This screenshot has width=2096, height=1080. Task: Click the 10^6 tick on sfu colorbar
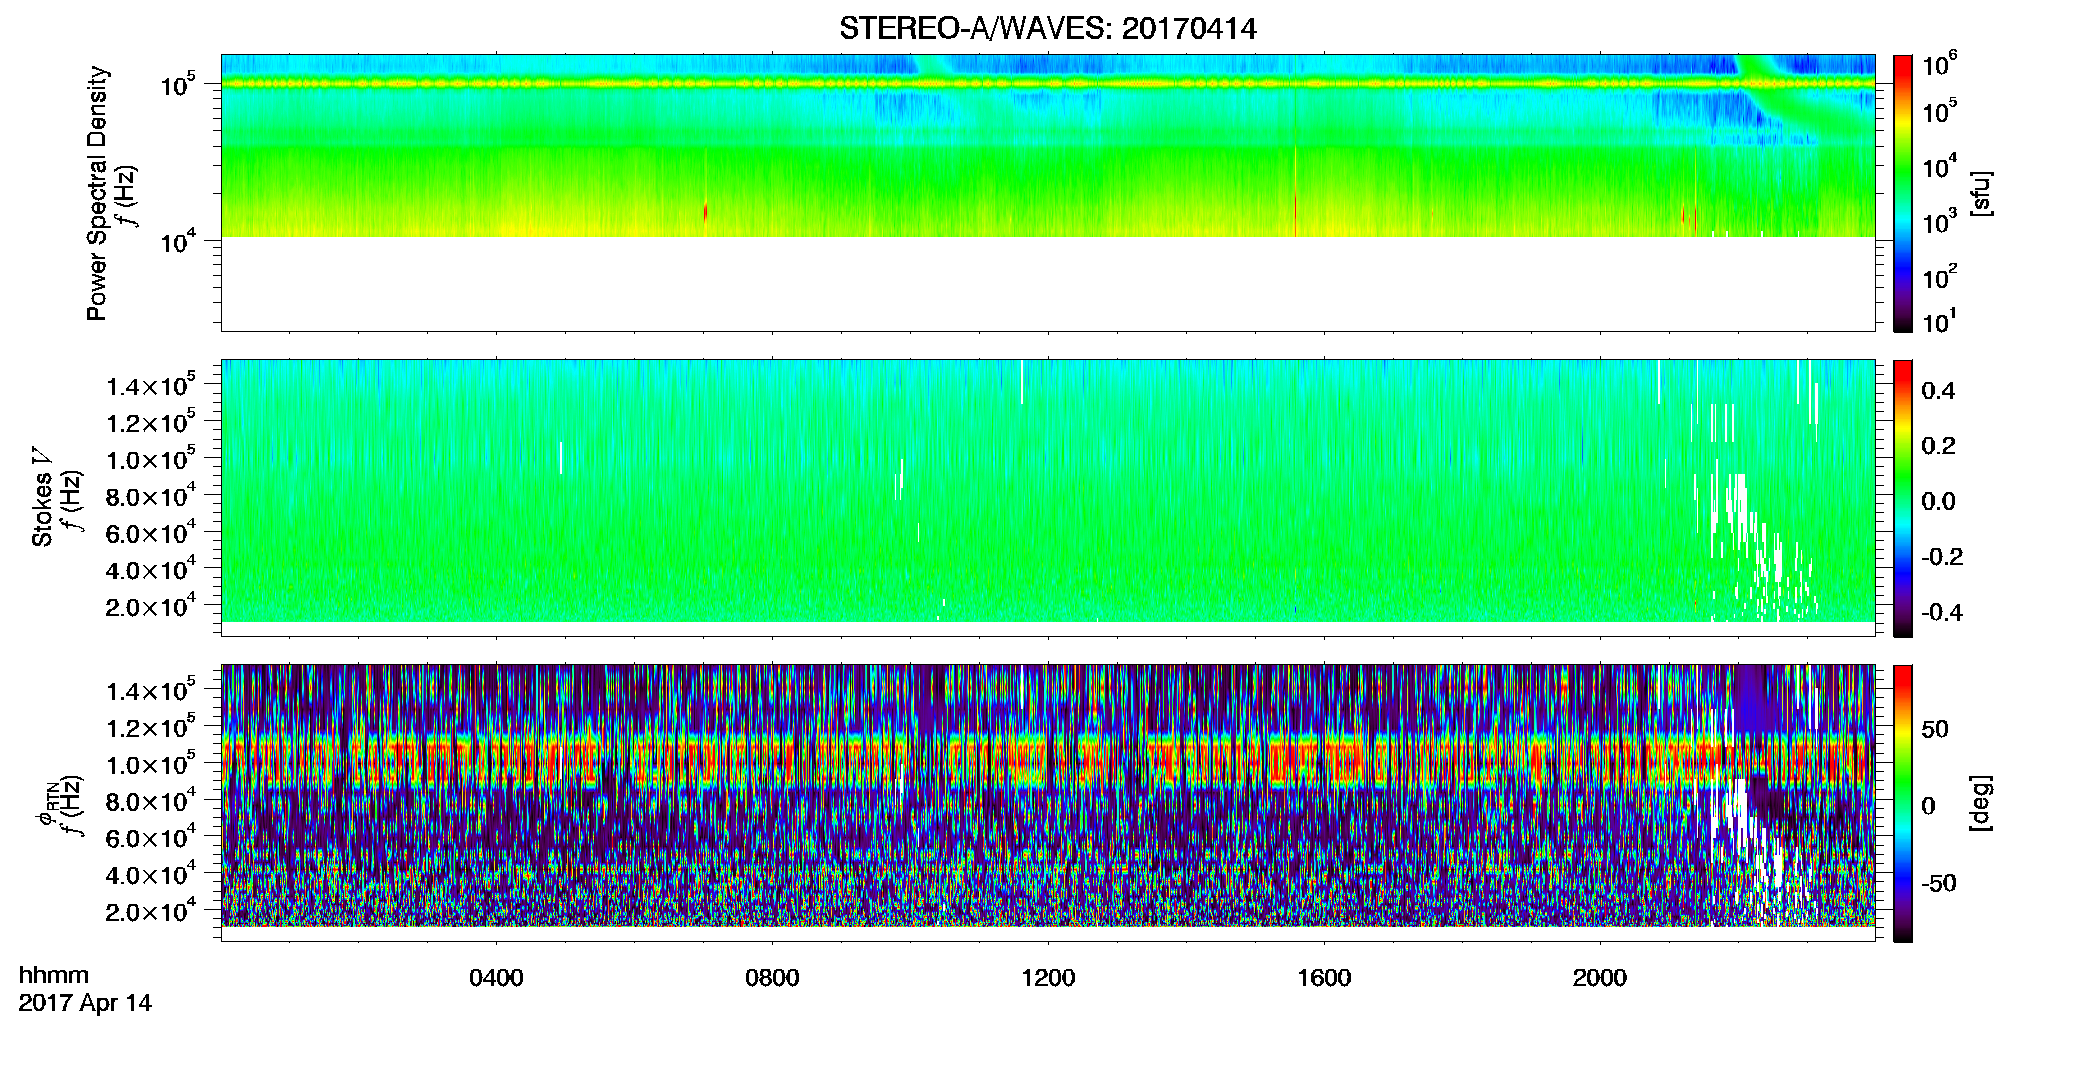point(1939,65)
